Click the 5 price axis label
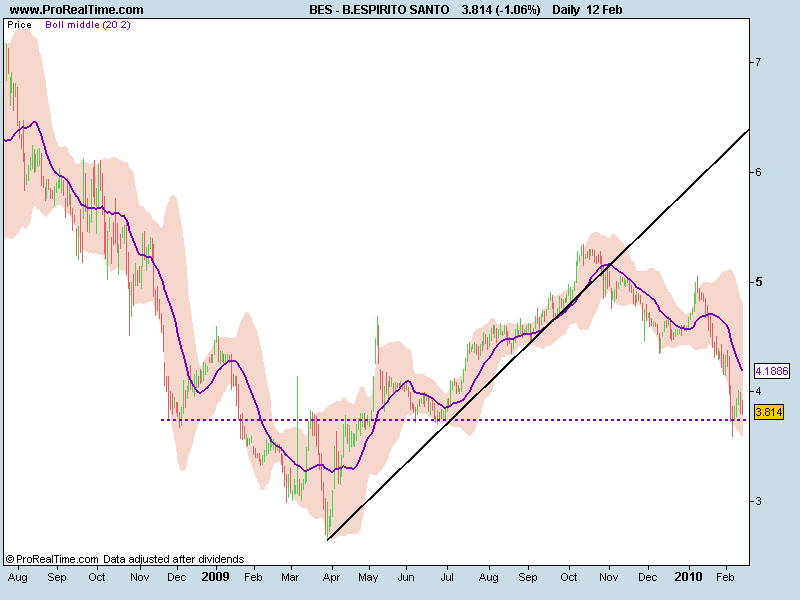800x600 pixels. click(x=759, y=282)
